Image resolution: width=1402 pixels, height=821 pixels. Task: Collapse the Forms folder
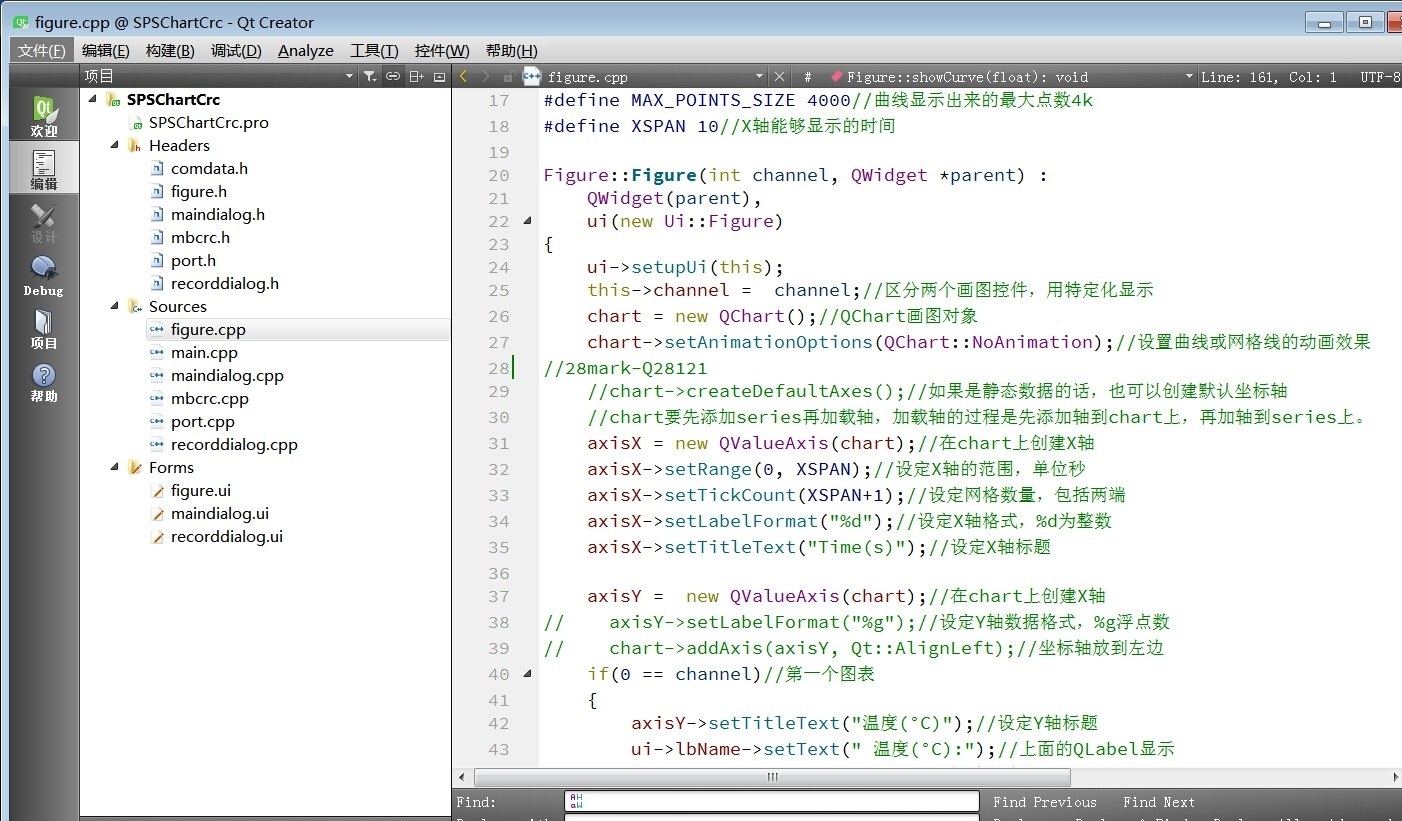point(114,467)
